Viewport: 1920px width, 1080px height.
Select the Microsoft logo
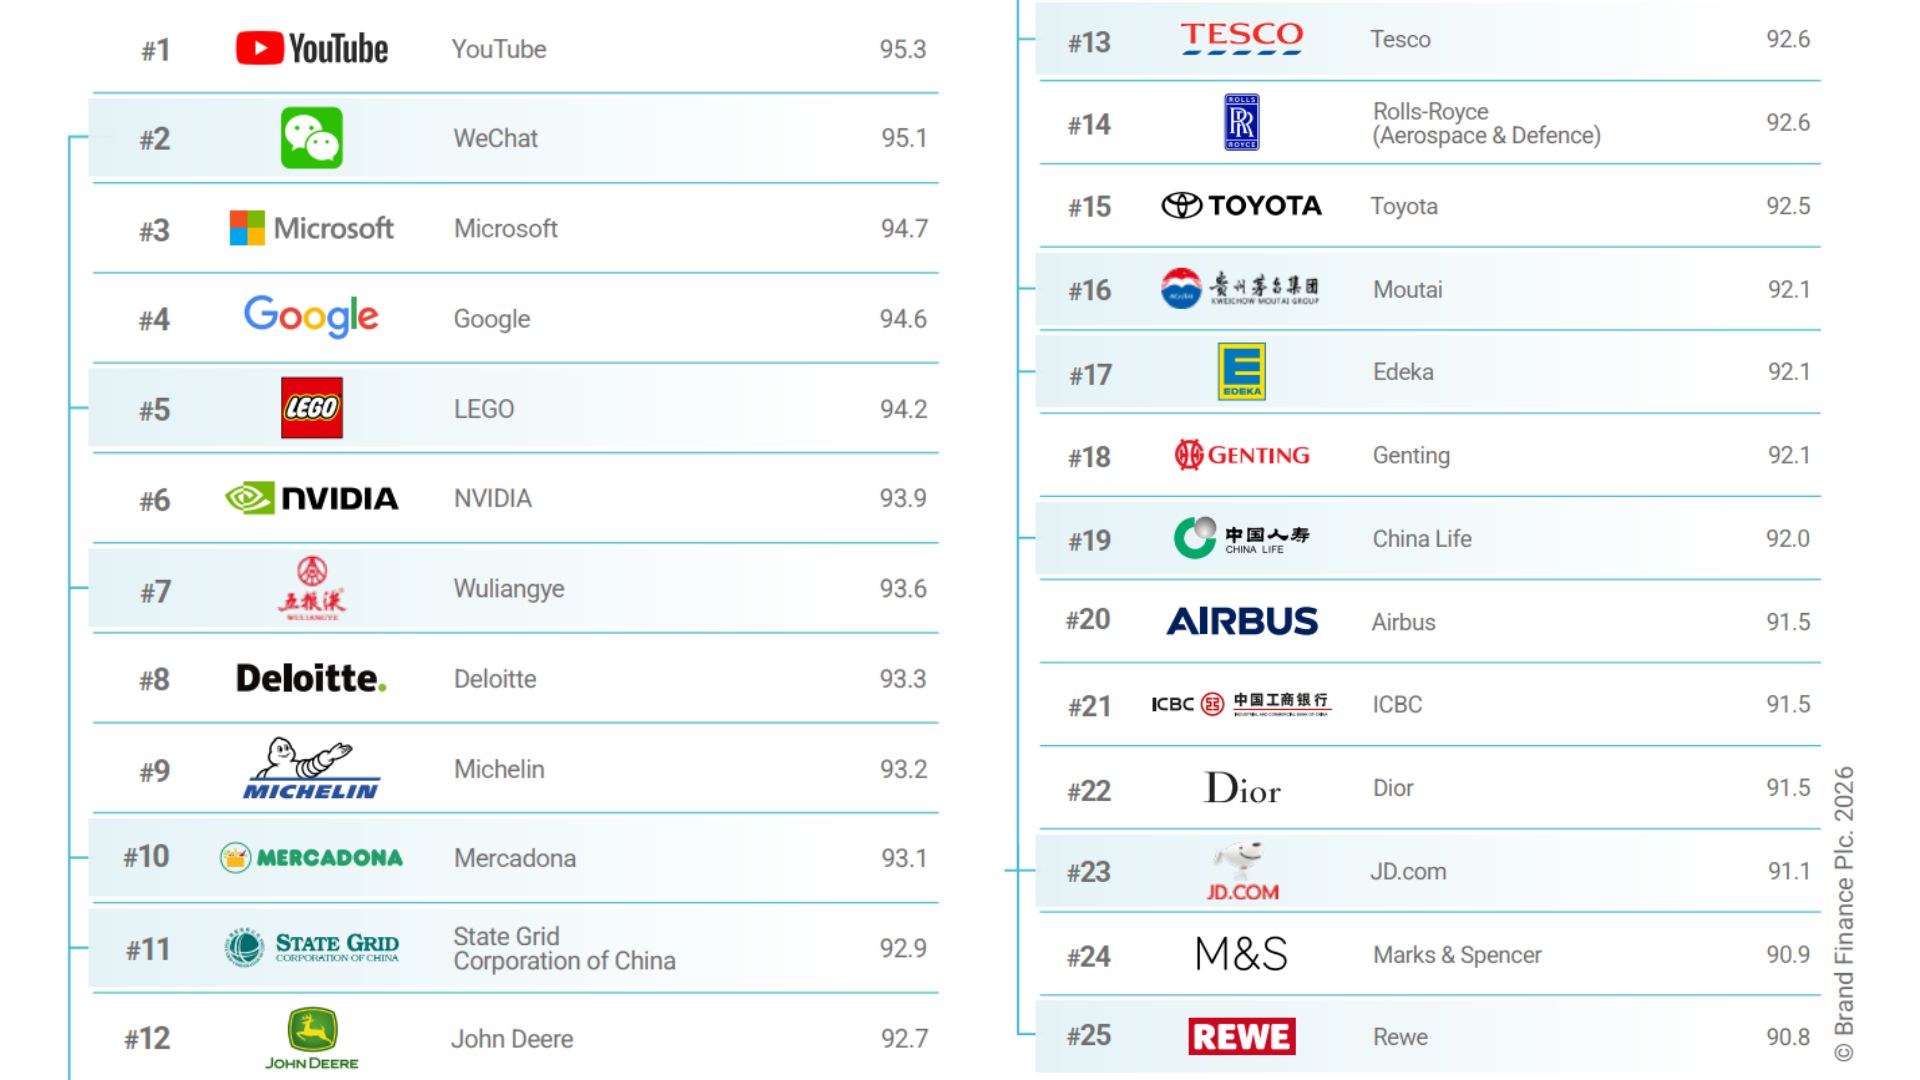pyautogui.click(x=311, y=228)
